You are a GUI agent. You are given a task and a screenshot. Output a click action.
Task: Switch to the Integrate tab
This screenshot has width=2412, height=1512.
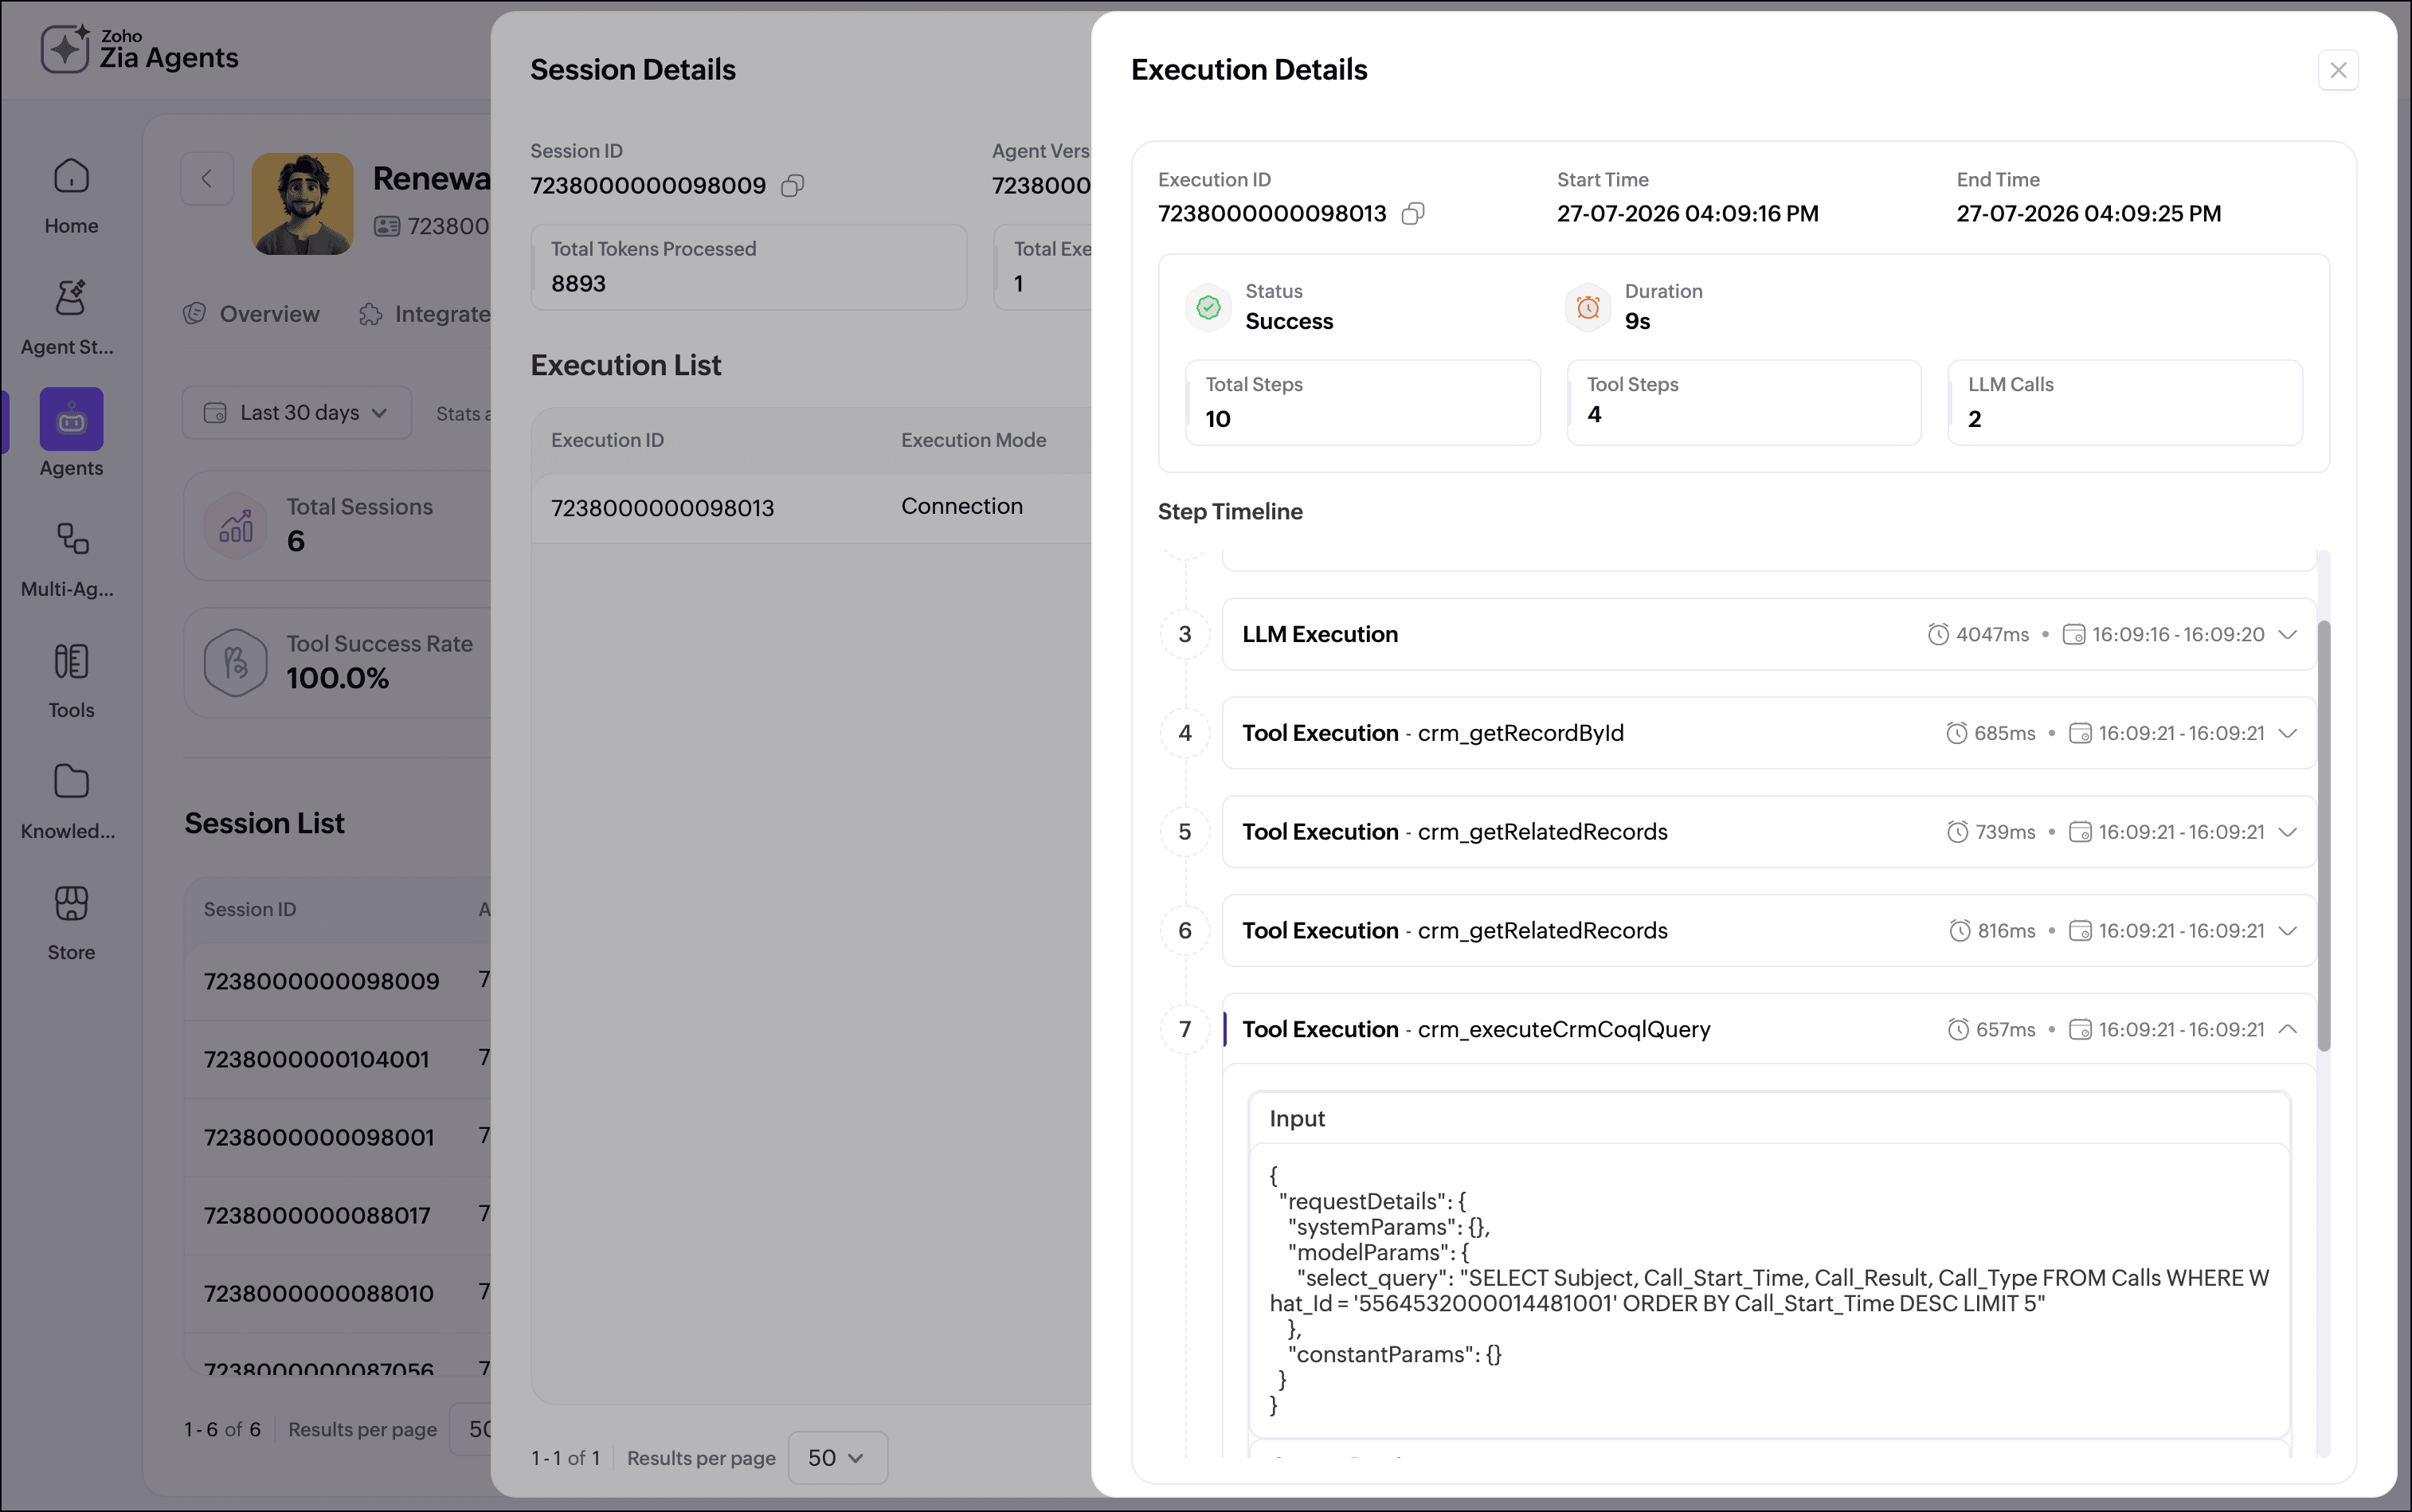pos(426,314)
